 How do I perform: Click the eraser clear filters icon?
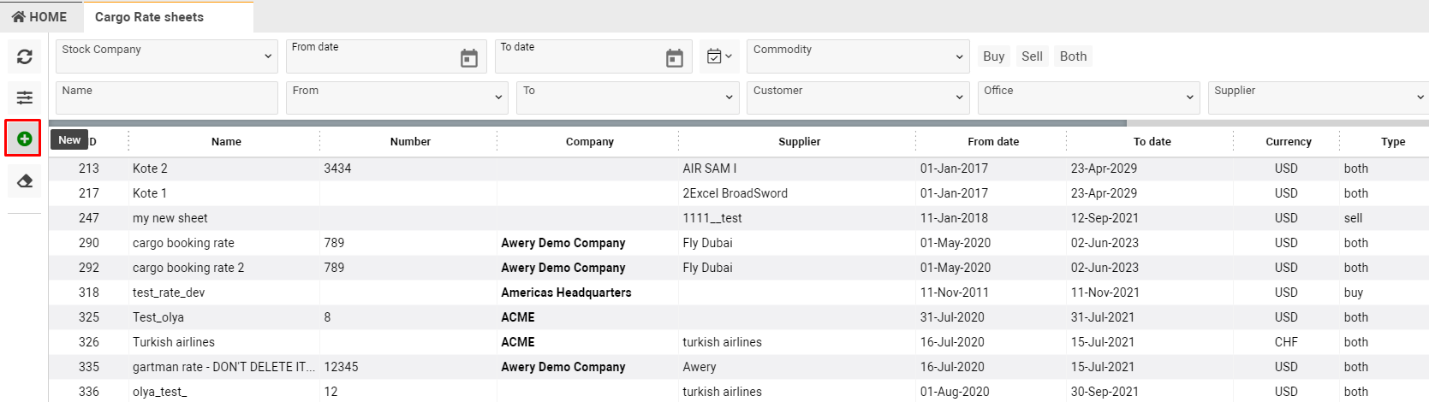click(25, 181)
